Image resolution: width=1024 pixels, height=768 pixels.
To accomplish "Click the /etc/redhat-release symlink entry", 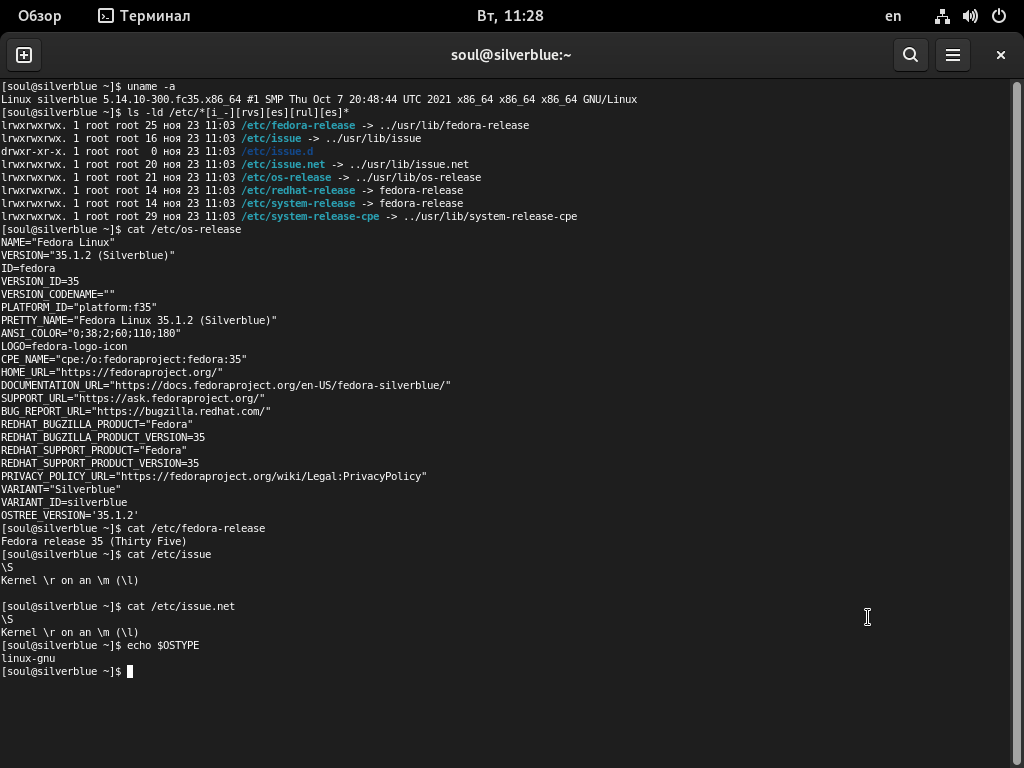I will tap(298, 191).
